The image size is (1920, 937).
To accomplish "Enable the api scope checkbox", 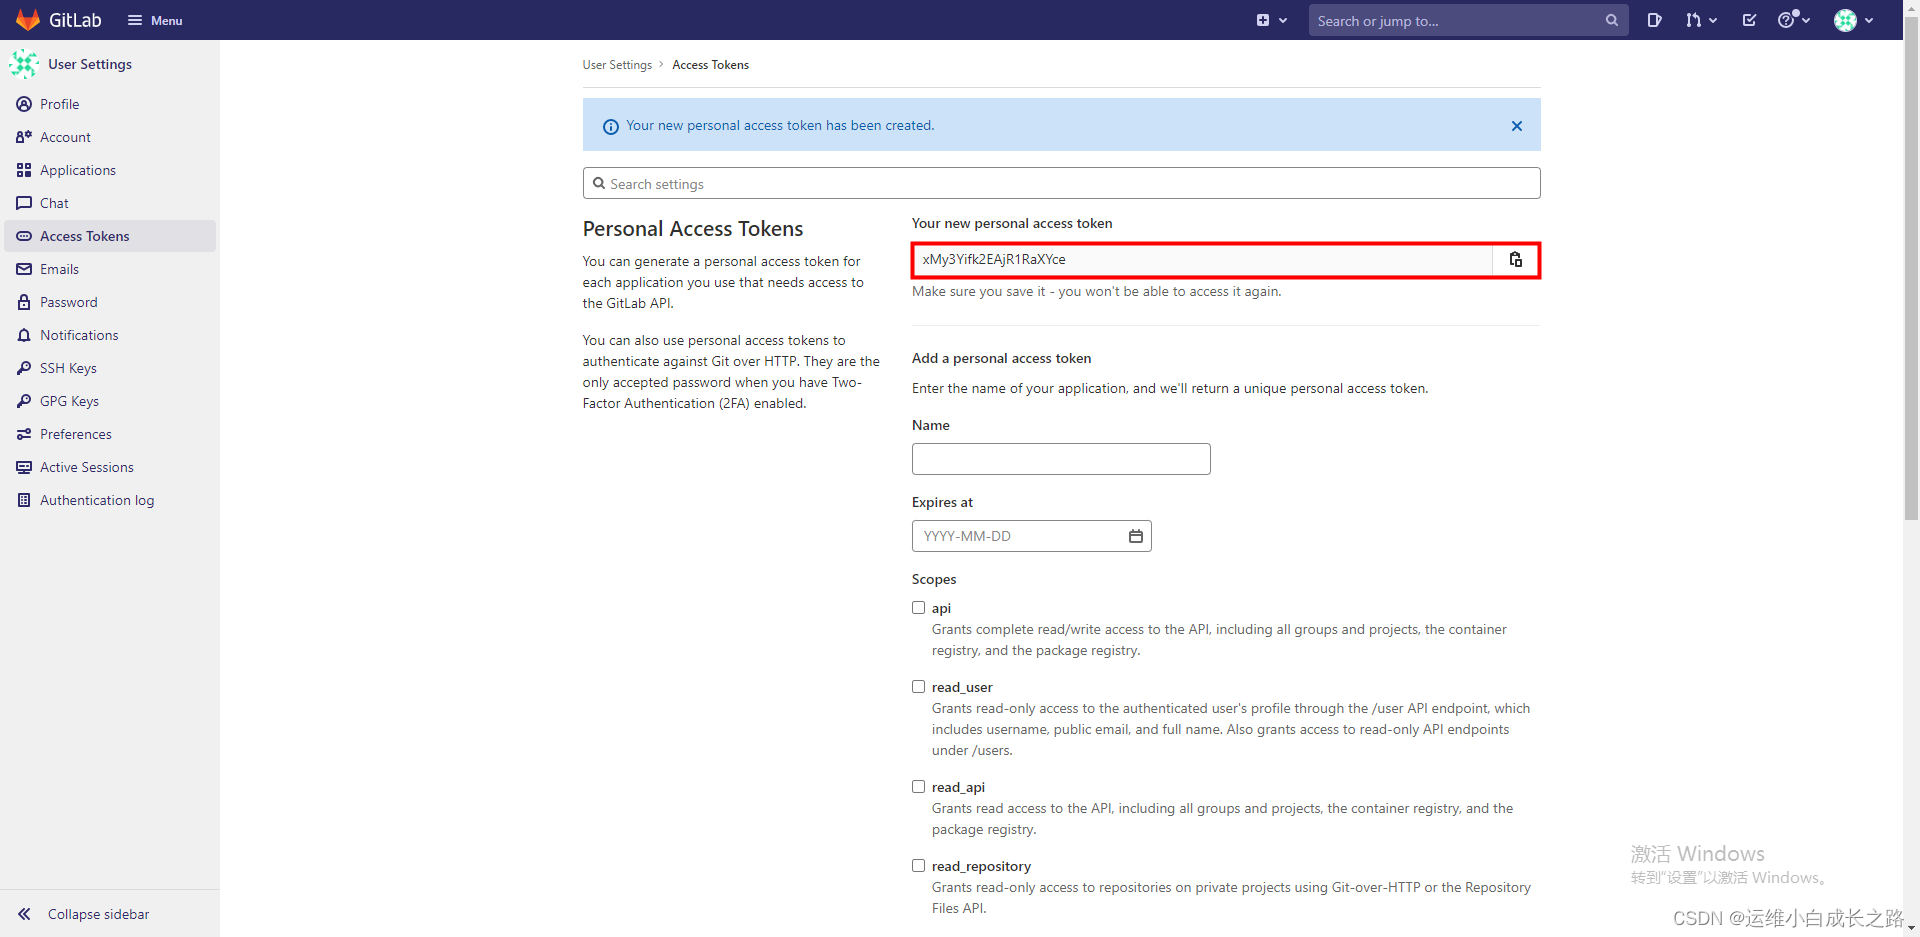I will tap(918, 607).
